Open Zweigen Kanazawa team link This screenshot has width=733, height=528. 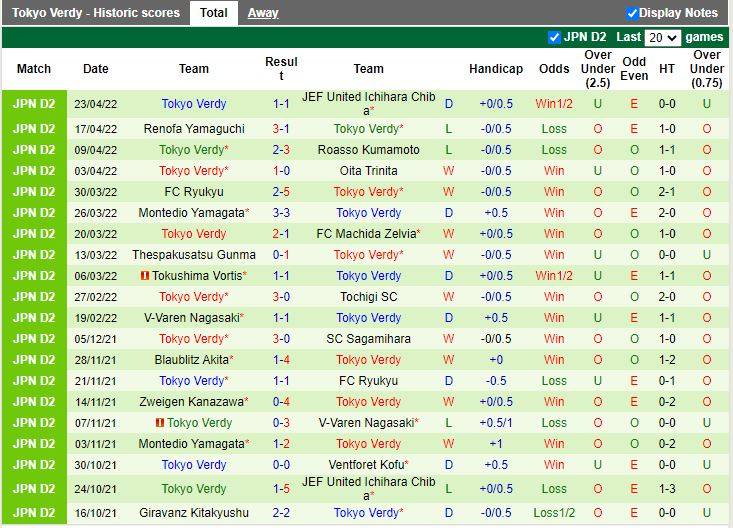coord(194,402)
